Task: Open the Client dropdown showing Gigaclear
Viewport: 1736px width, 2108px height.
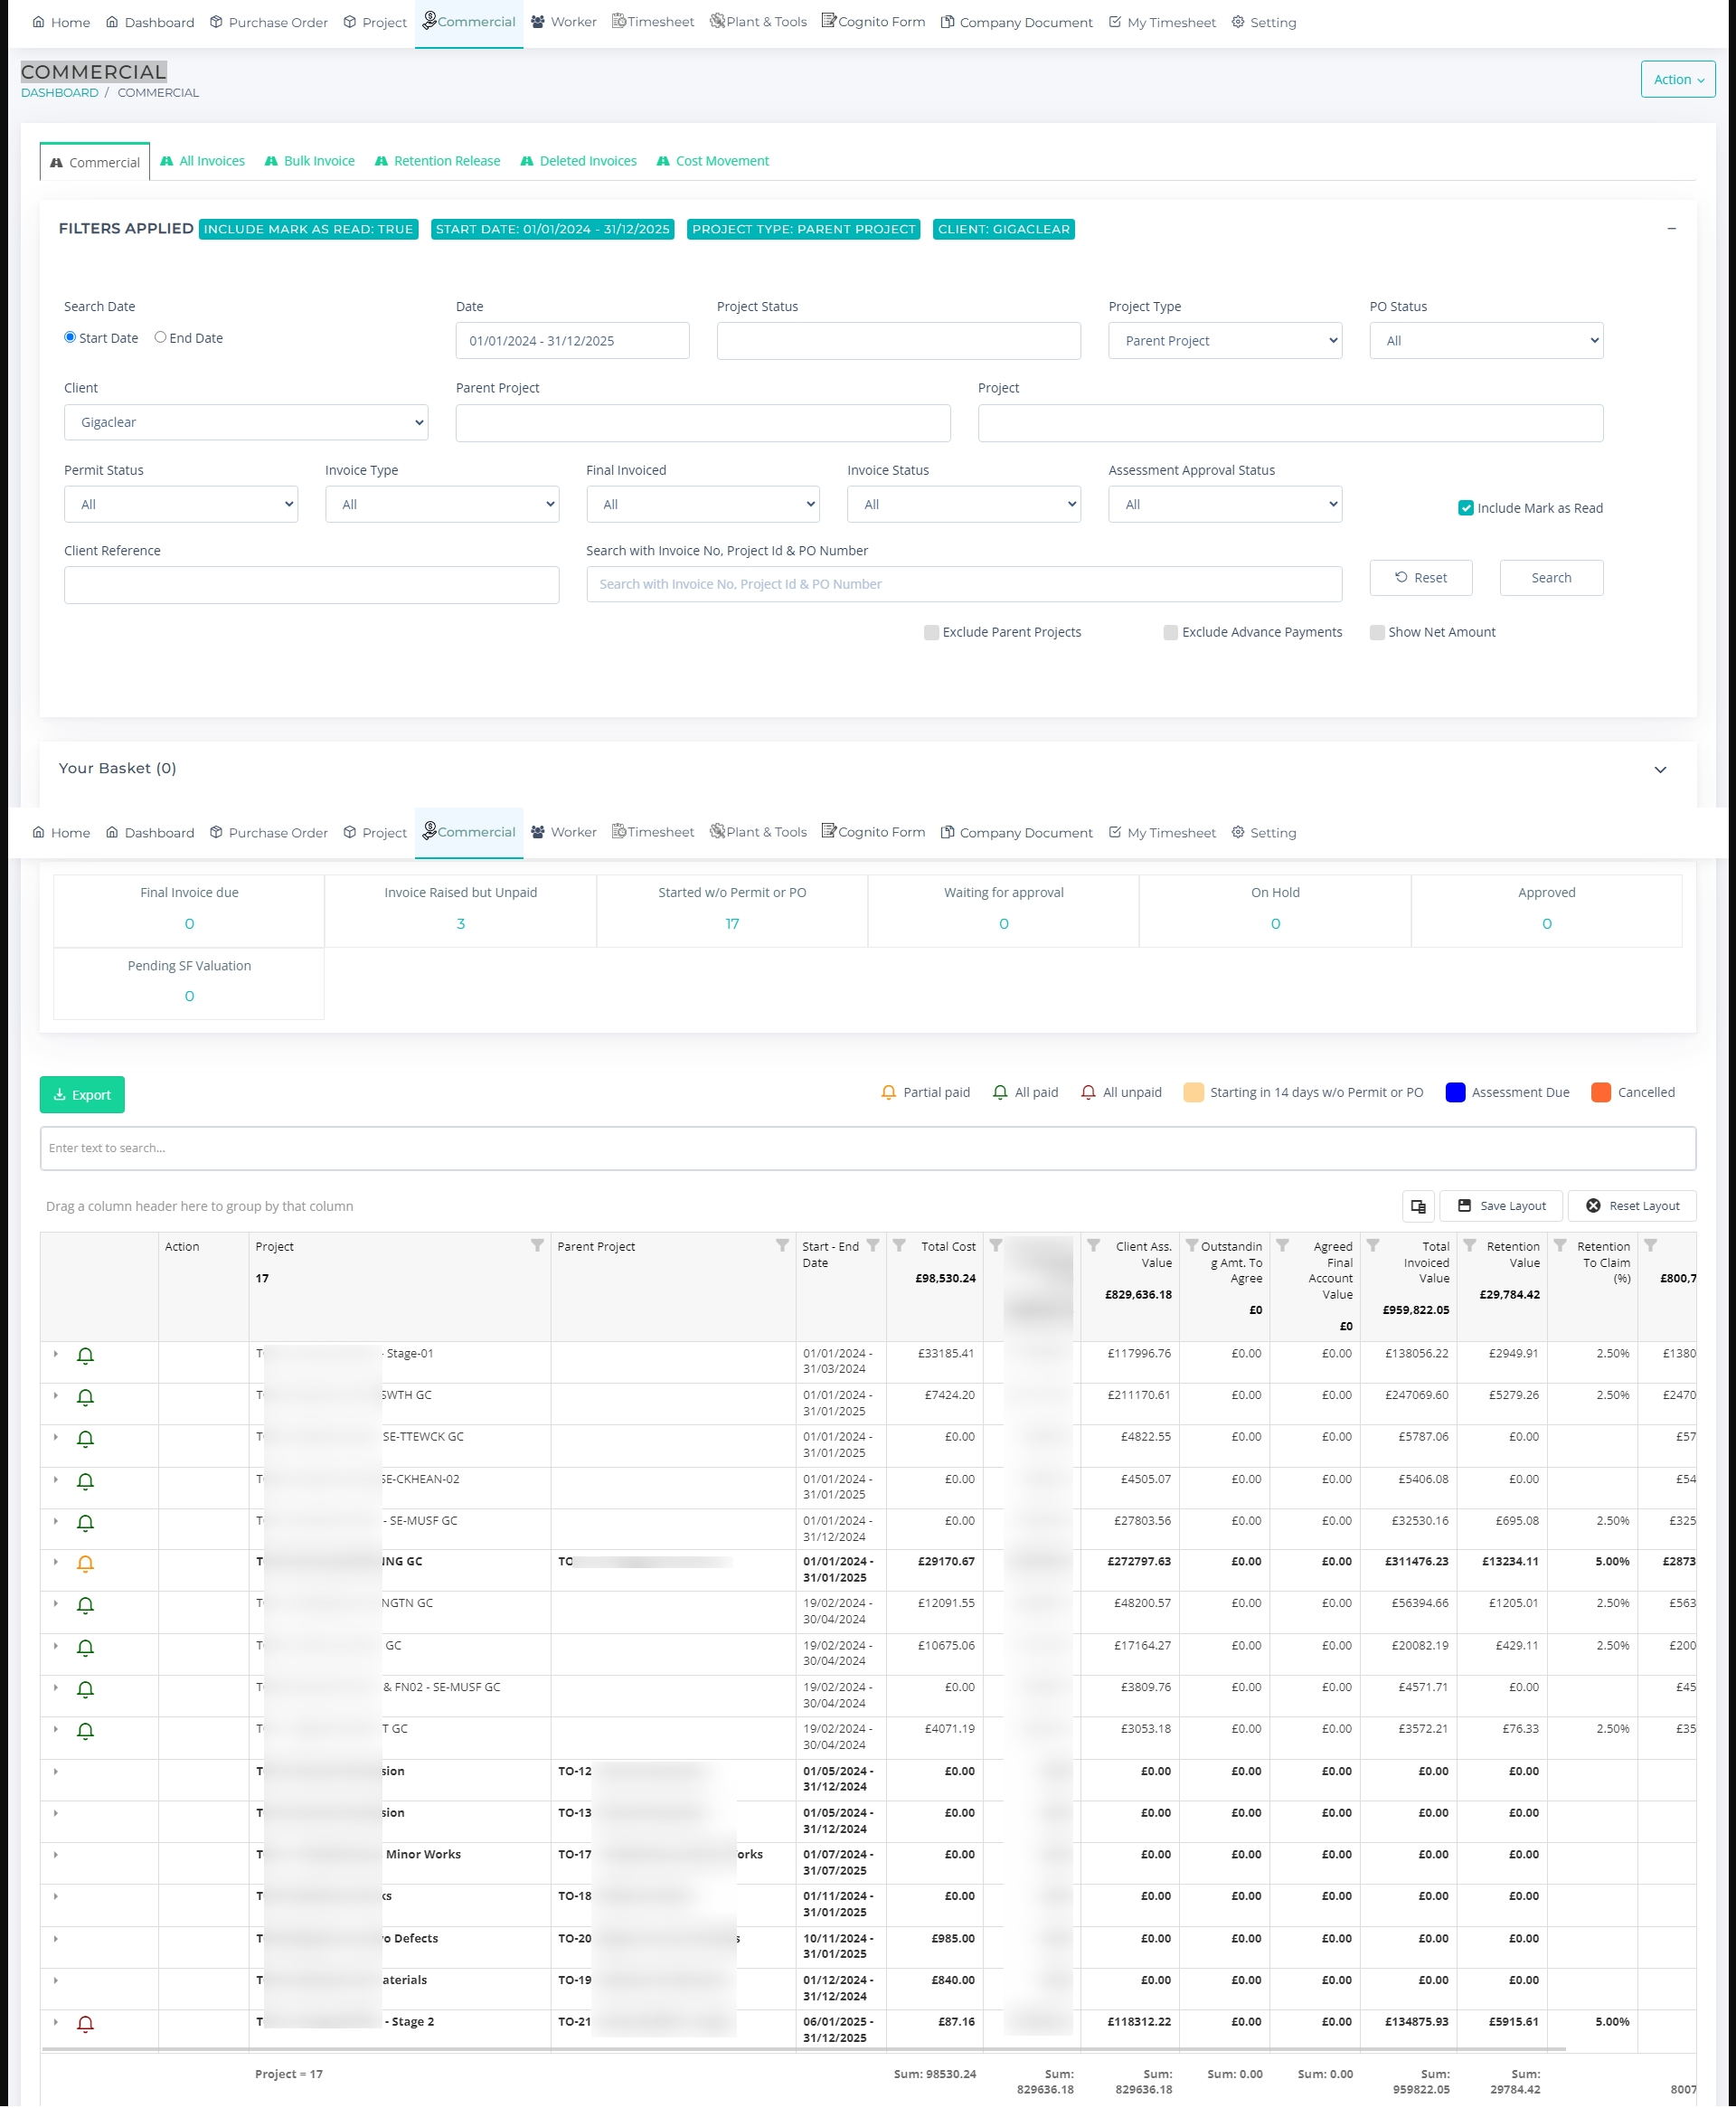Action: [246, 422]
